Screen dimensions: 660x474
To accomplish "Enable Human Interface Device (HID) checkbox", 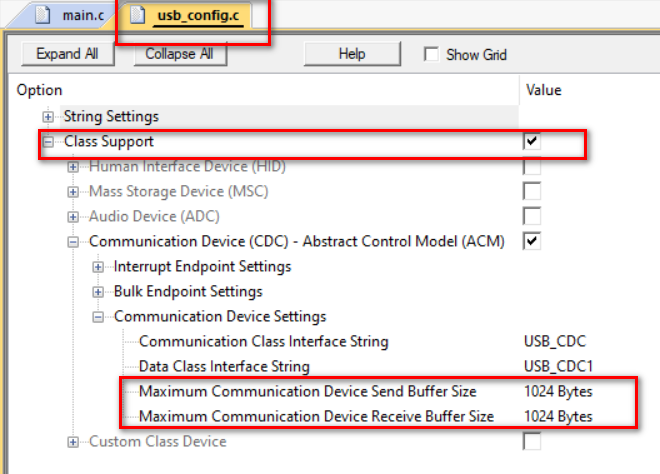I will point(532,166).
